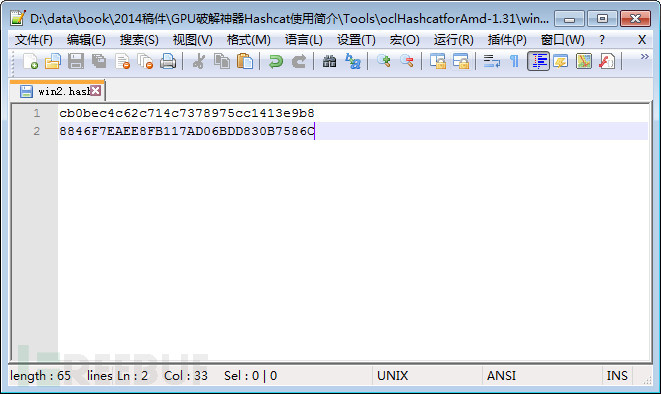Toggle synchronize vertical scrolling icon
The width and height of the screenshot is (661, 394).
(x=438, y=62)
